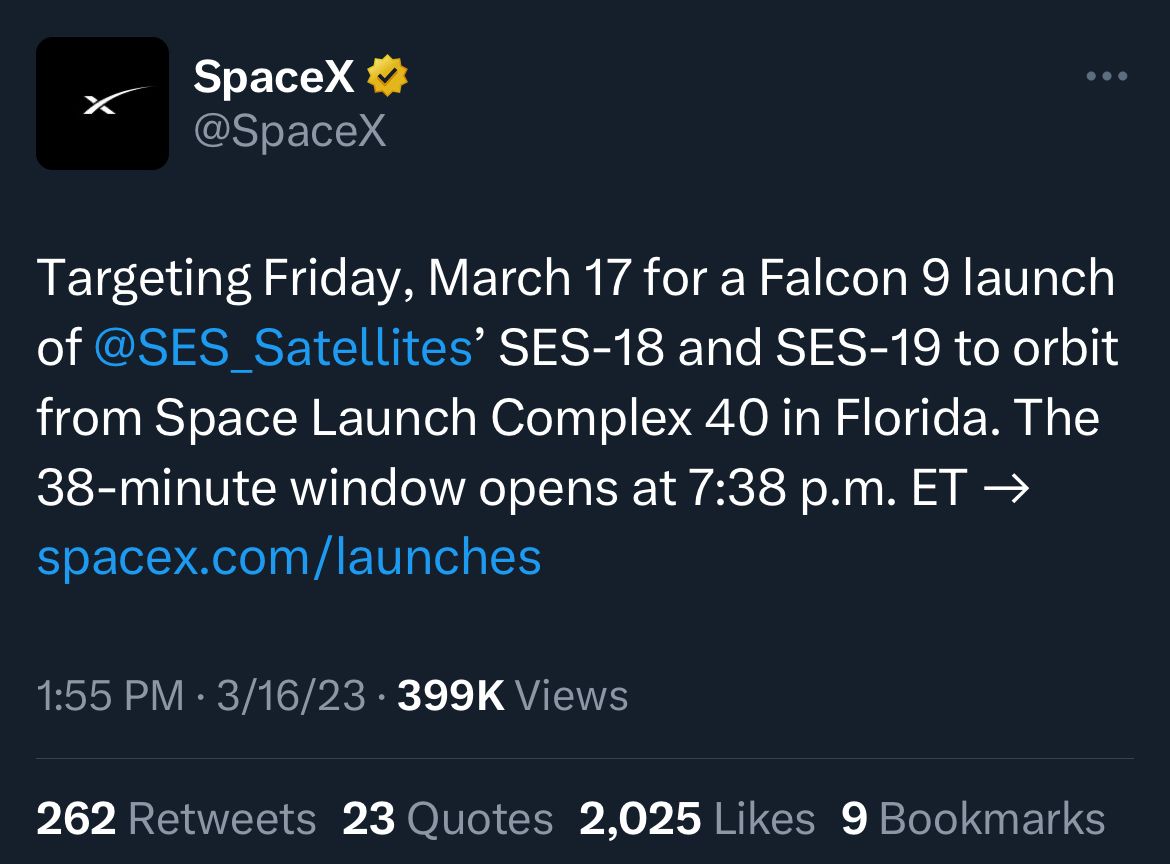The width and height of the screenshot is (1170, 864).
Task: Open the SpaceX profile avatar
Action: [102, 104]
